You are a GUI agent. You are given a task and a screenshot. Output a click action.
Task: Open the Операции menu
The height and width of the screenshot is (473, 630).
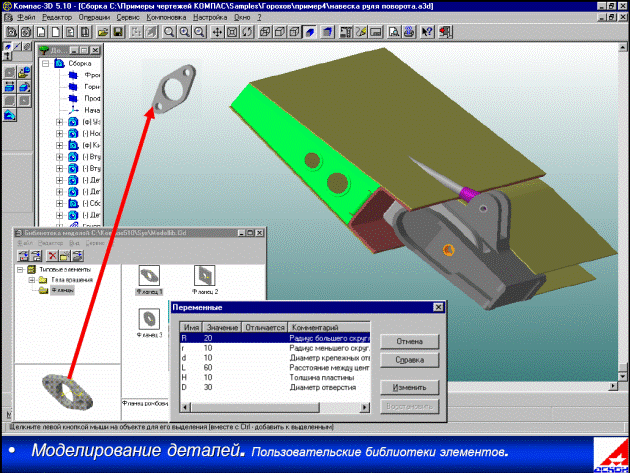click(94, 17)
